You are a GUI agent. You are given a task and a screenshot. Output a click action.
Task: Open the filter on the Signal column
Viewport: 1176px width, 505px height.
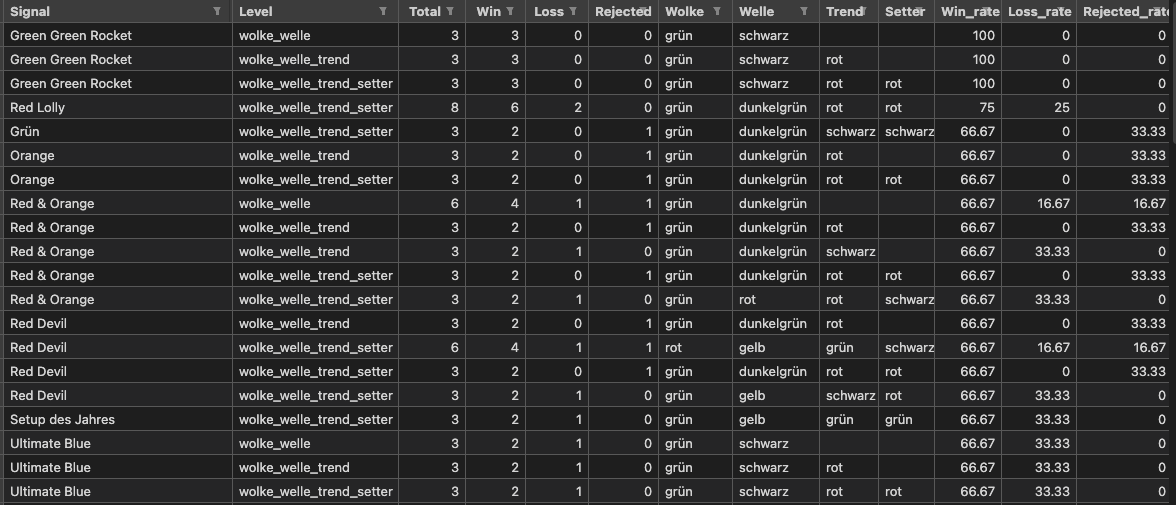(217, 11)
